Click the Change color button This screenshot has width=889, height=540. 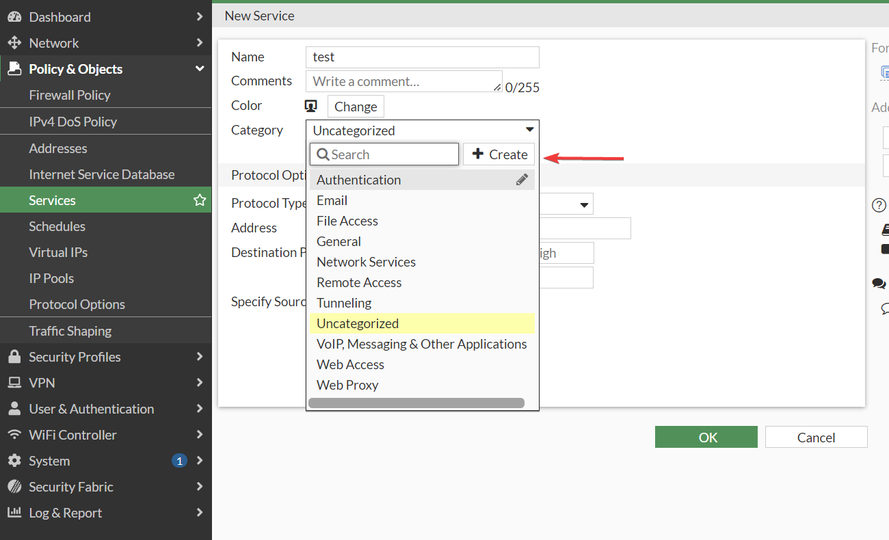tap(355, 107)
